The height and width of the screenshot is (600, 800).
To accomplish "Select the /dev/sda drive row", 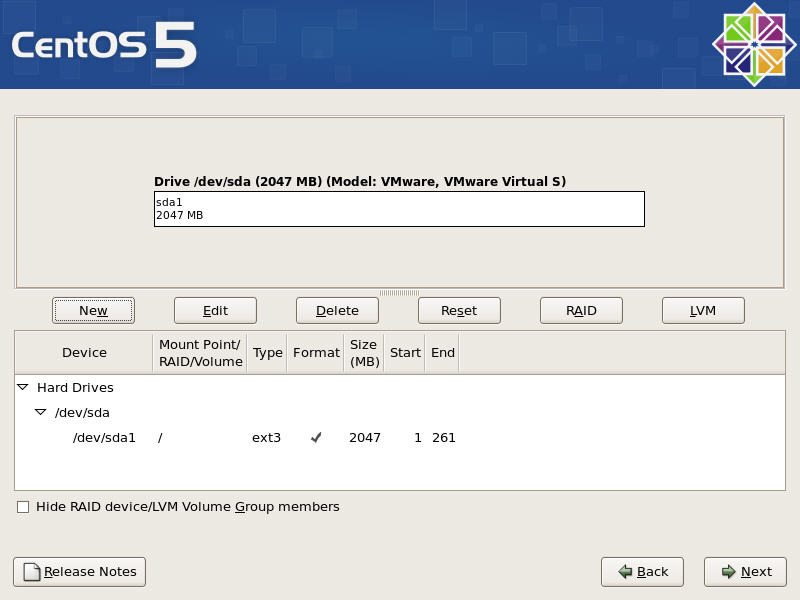I will [x=400, y=412].
